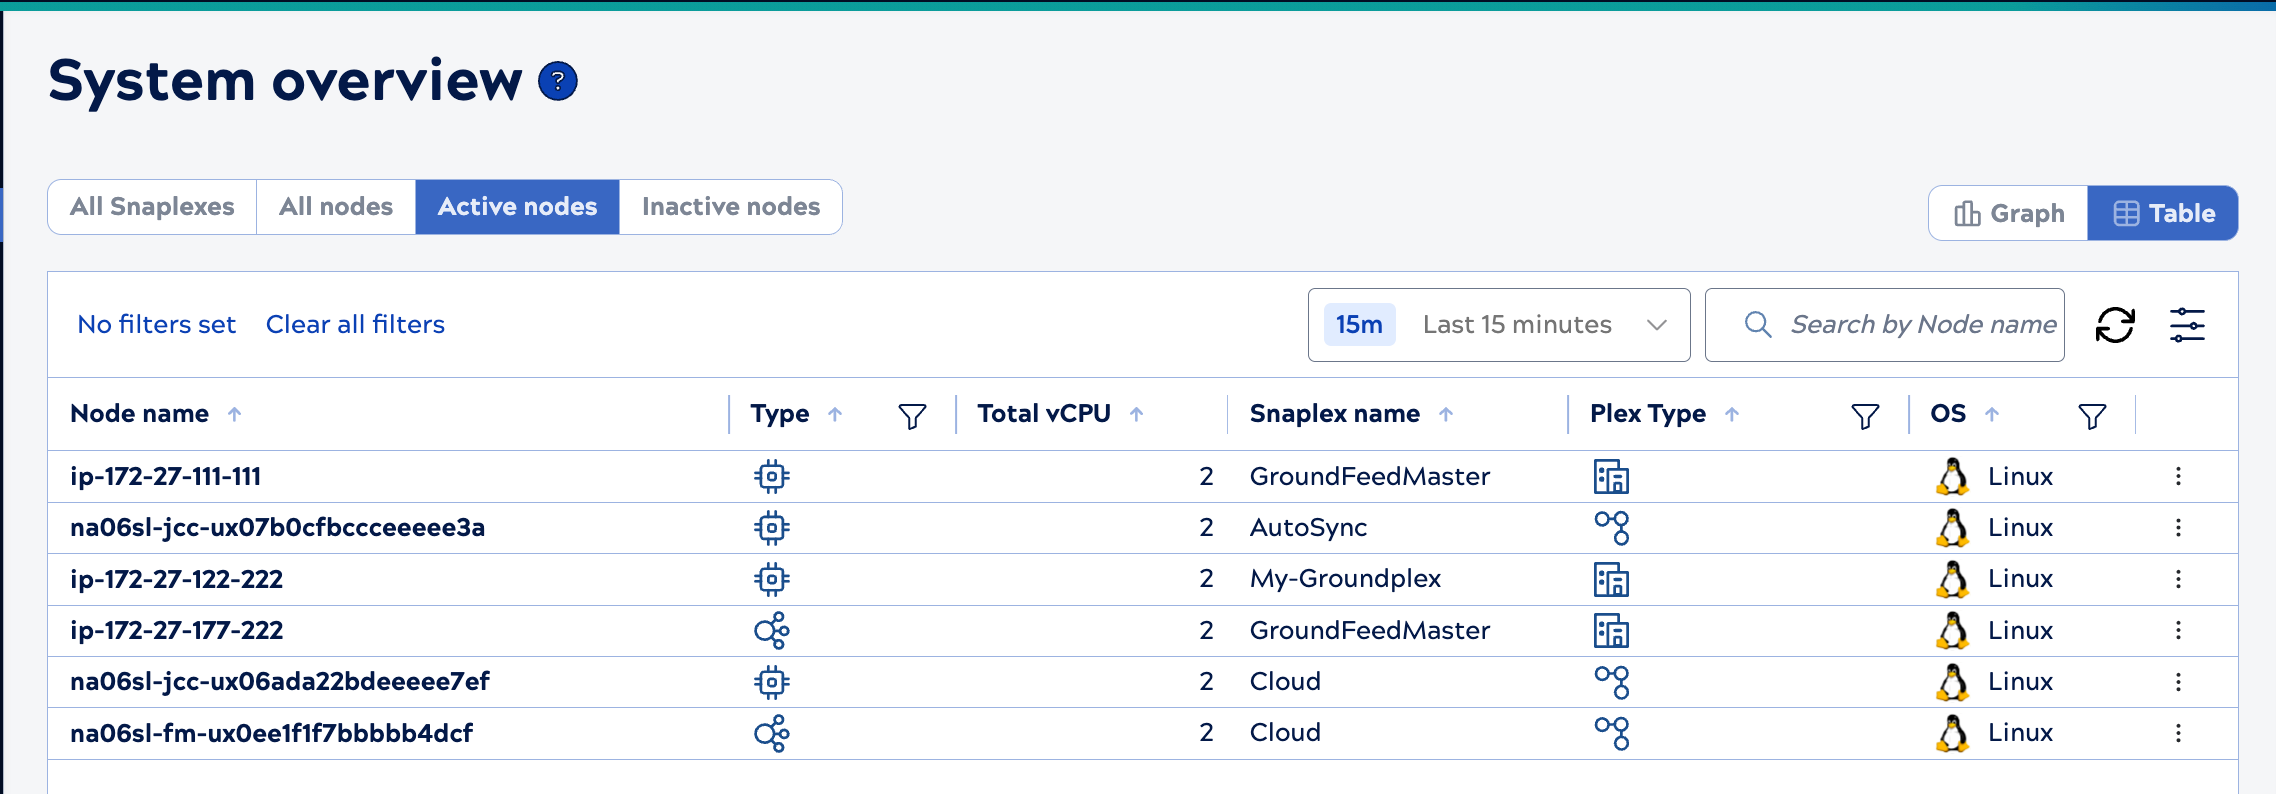The width and height of the screenshot is (2276, 794).
Task: Switch to Graph view
Action: [x=2008, y=213]
